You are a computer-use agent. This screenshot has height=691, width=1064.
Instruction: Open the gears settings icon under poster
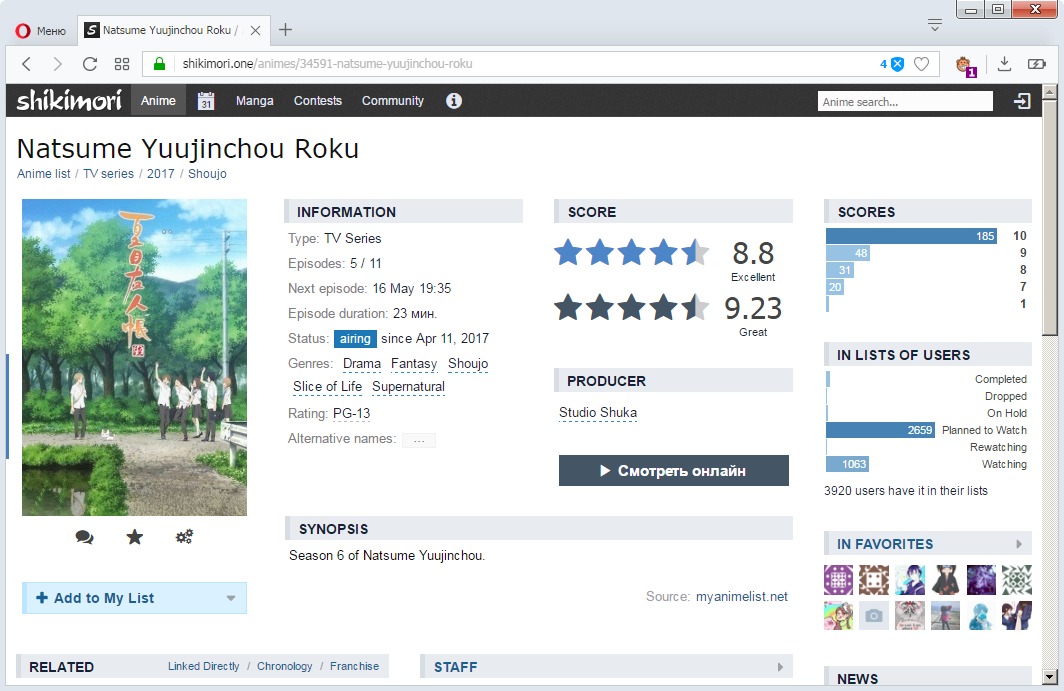(184, 537)
